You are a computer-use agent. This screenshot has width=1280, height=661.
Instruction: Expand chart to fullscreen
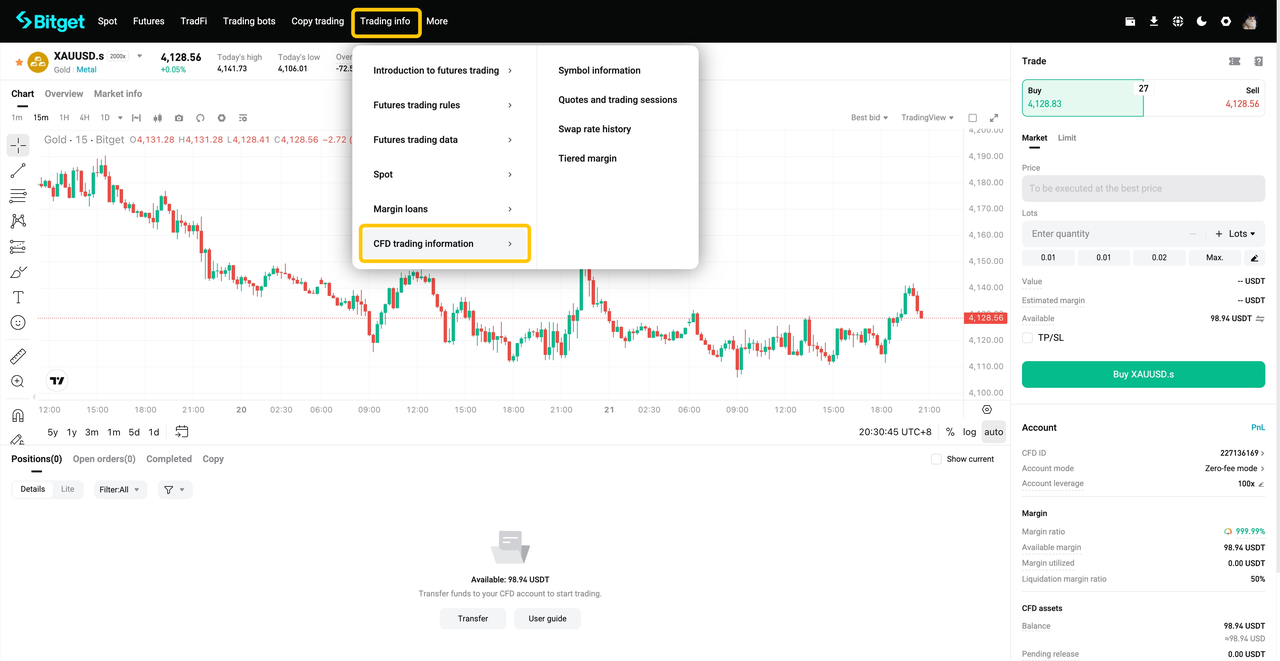(994, 118)
